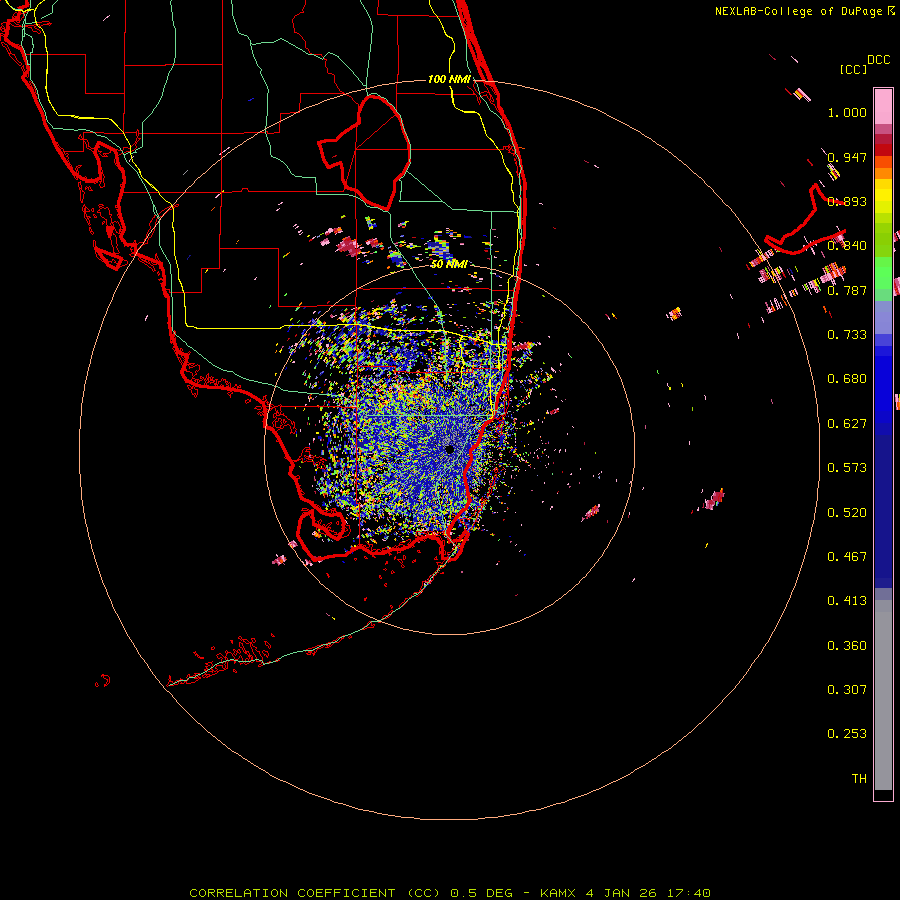The height and width of the screenshot is (900, 900).
Task: Select the 0.787 scale value
Action: tap(847, 290)
